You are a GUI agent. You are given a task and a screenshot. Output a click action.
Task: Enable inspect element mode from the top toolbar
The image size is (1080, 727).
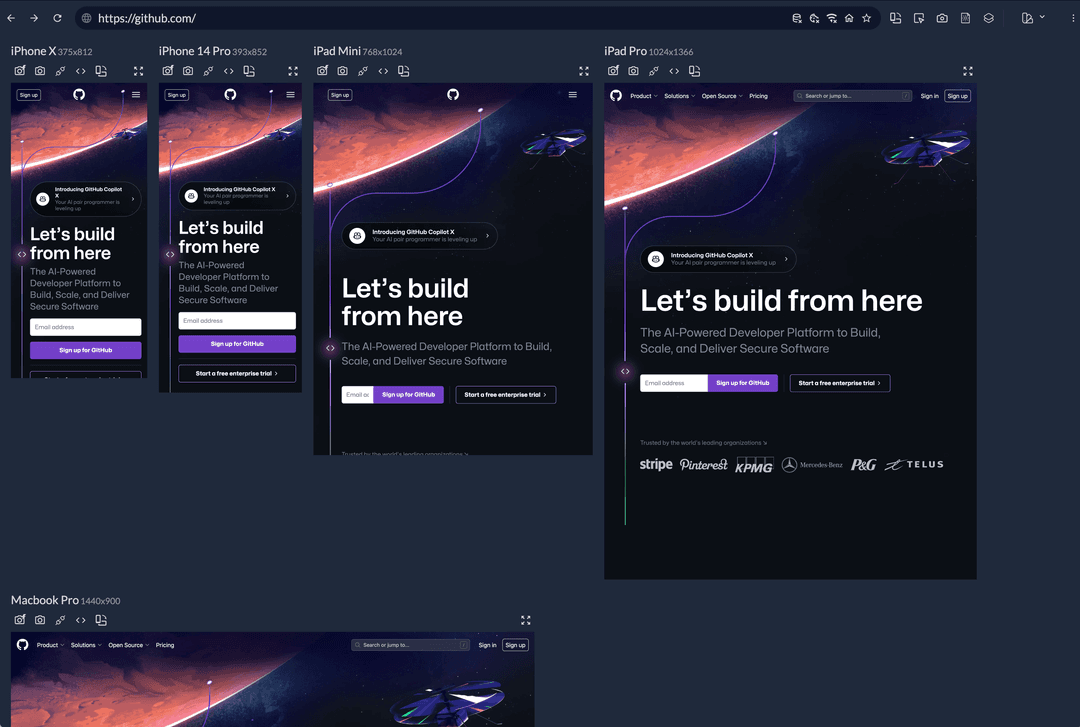point(917,17)
